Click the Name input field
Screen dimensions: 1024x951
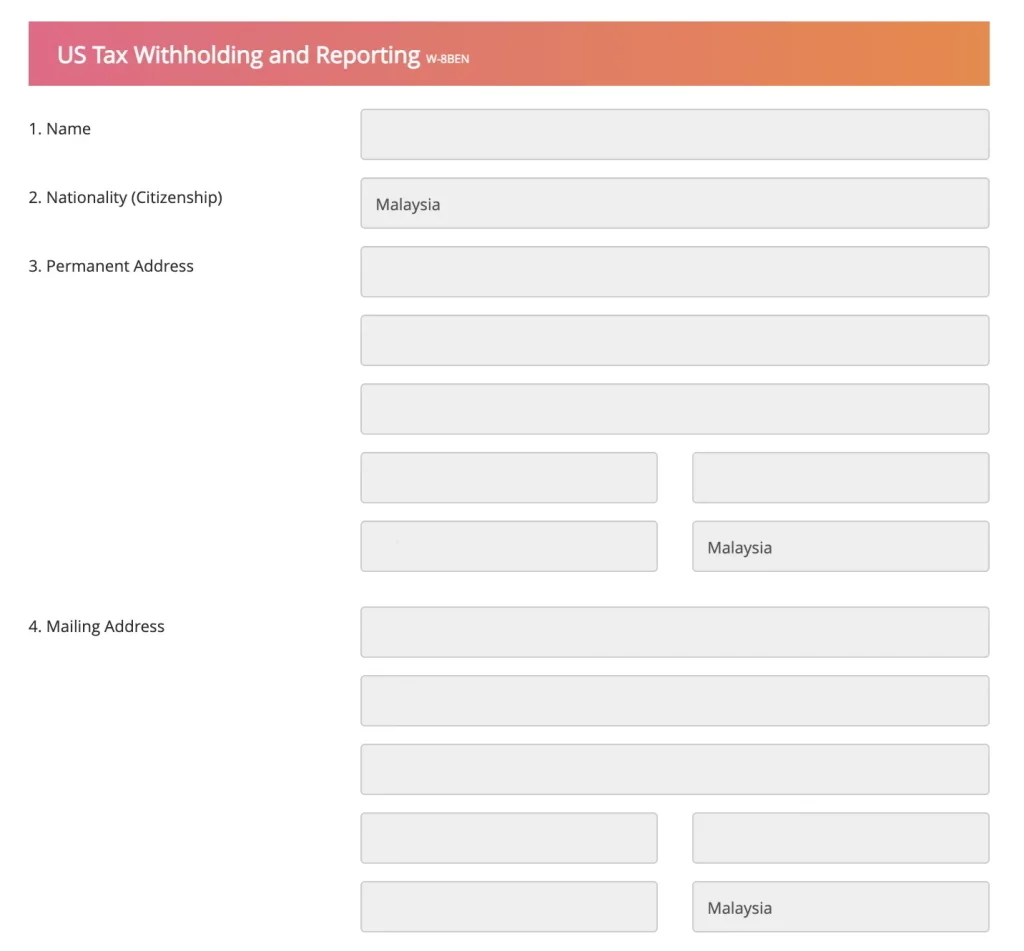(674, 135)
